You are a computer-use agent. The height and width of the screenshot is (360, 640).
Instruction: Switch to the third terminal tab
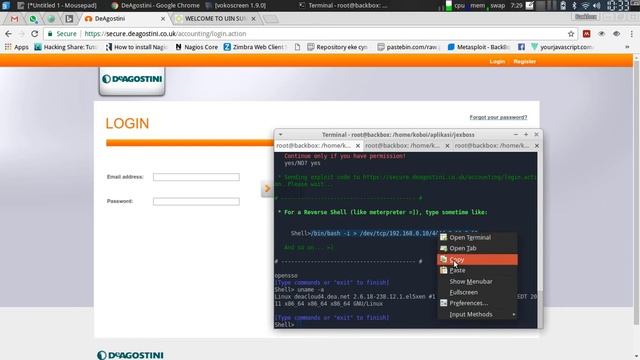tap(492, 146)
